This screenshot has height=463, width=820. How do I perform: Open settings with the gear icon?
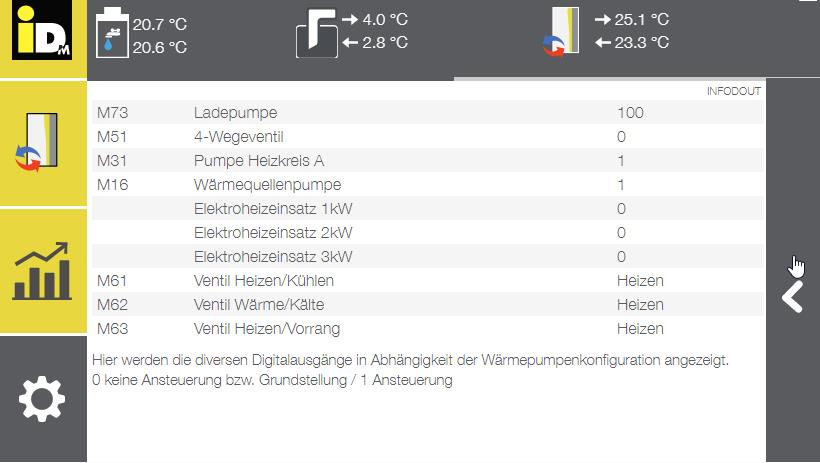42,399
